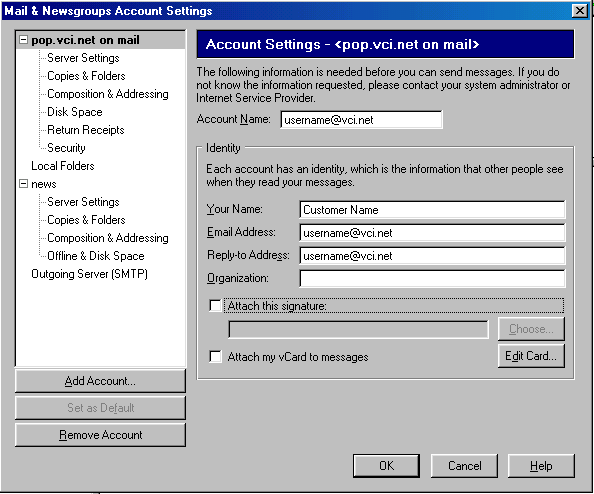Viewport: 594px width, 494px height.
Task: Open Offline & Disk Space under news
Action: [x=95, y=256]
